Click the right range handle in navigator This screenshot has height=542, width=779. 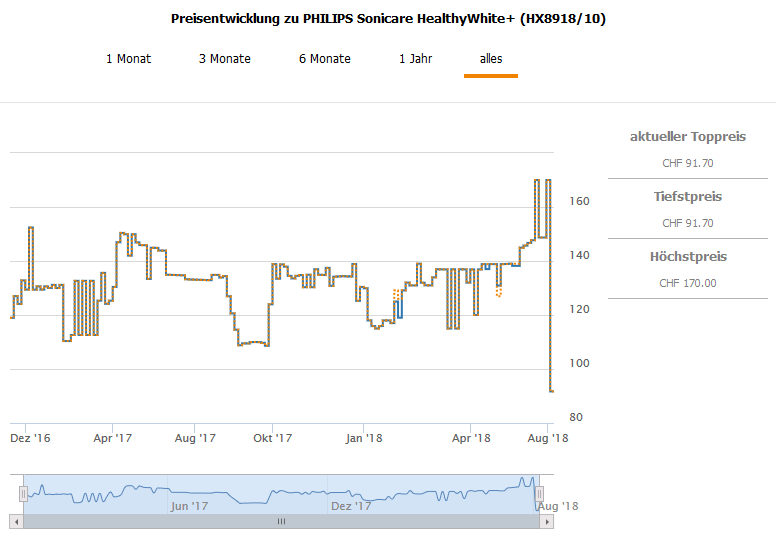click(x=539, y=493)
